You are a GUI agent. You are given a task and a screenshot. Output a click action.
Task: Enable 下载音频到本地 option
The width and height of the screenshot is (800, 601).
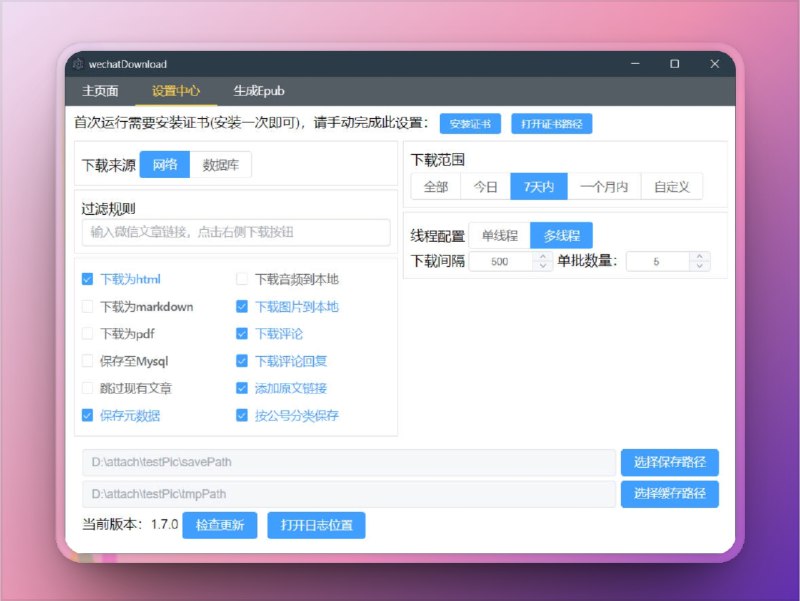pos(242,280)
